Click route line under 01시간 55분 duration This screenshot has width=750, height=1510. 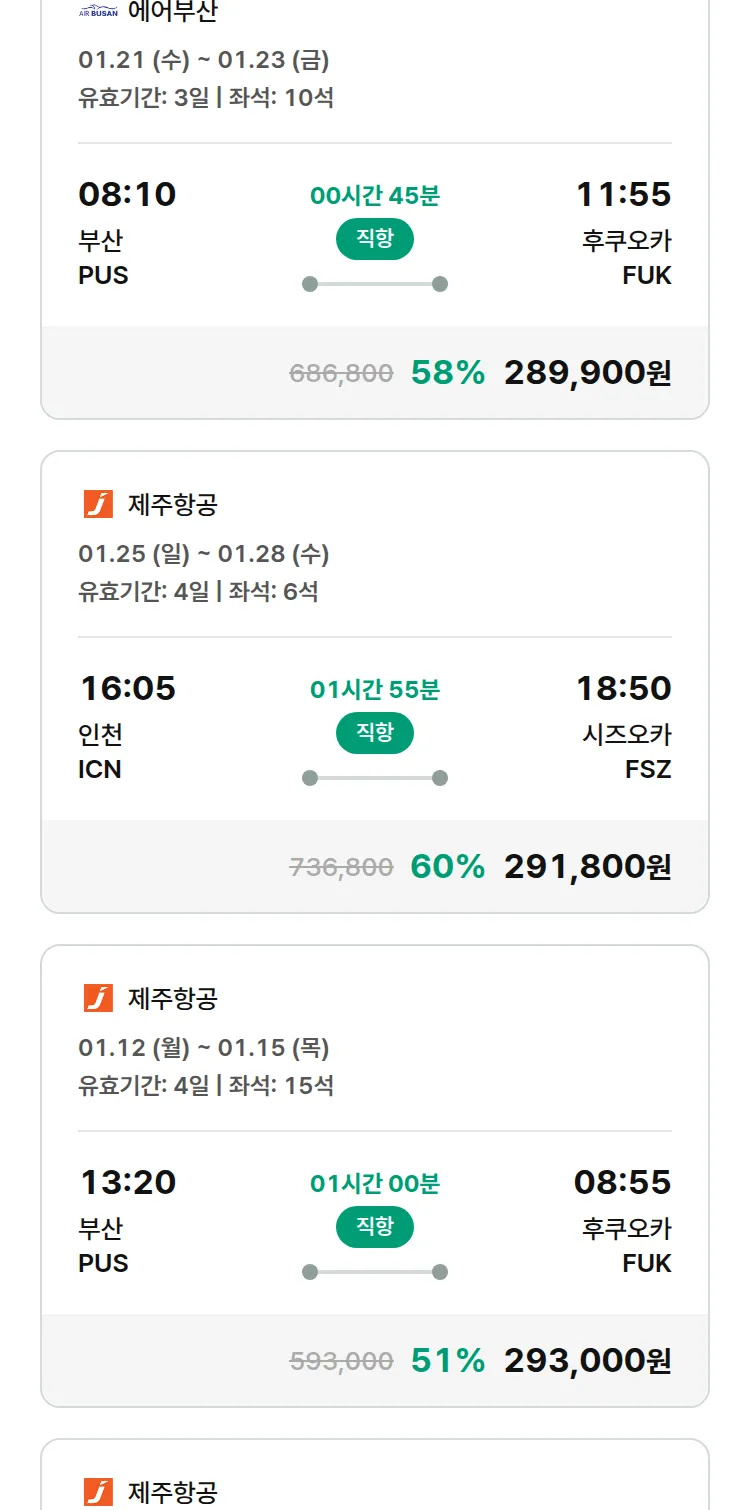point(375,778)
